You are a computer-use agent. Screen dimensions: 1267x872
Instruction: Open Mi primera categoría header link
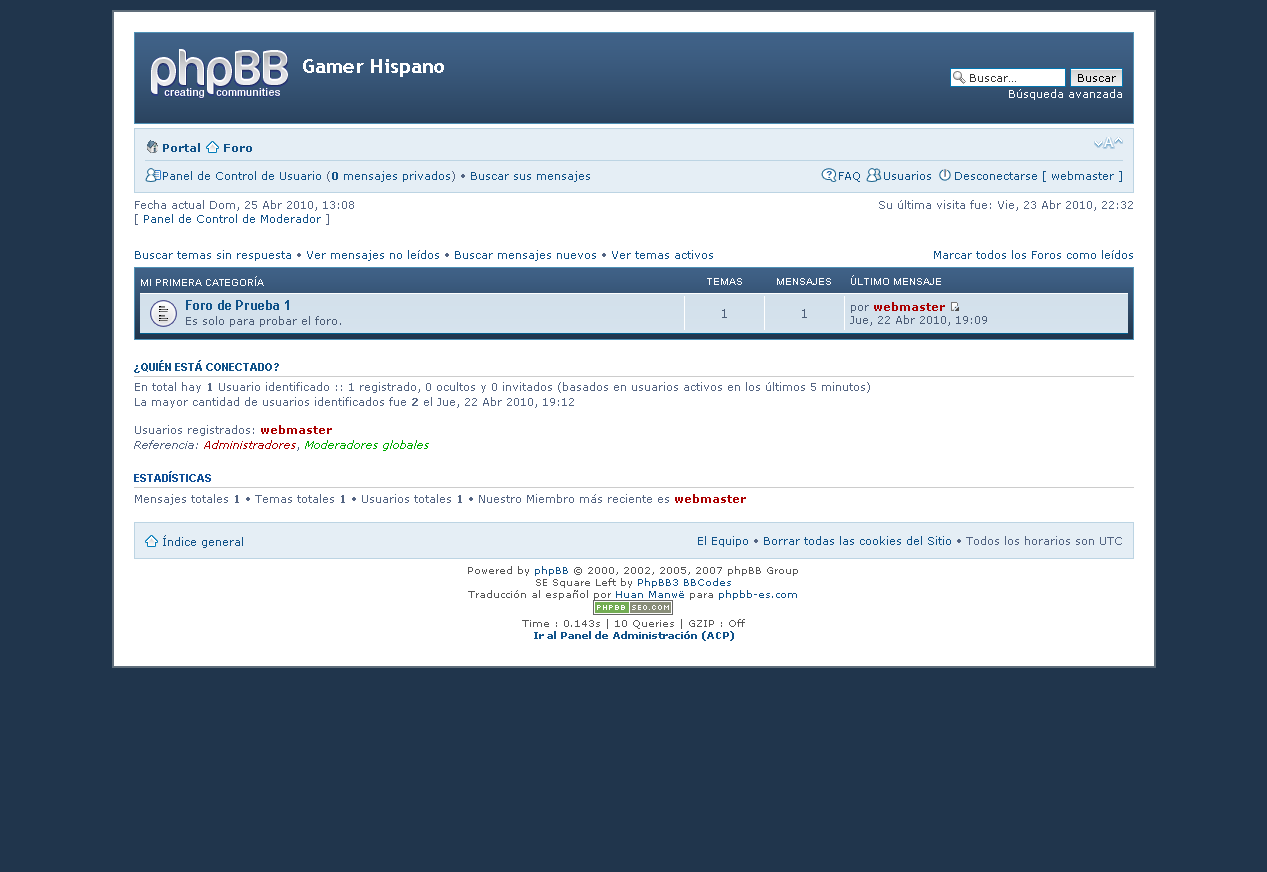coord(202,282)
